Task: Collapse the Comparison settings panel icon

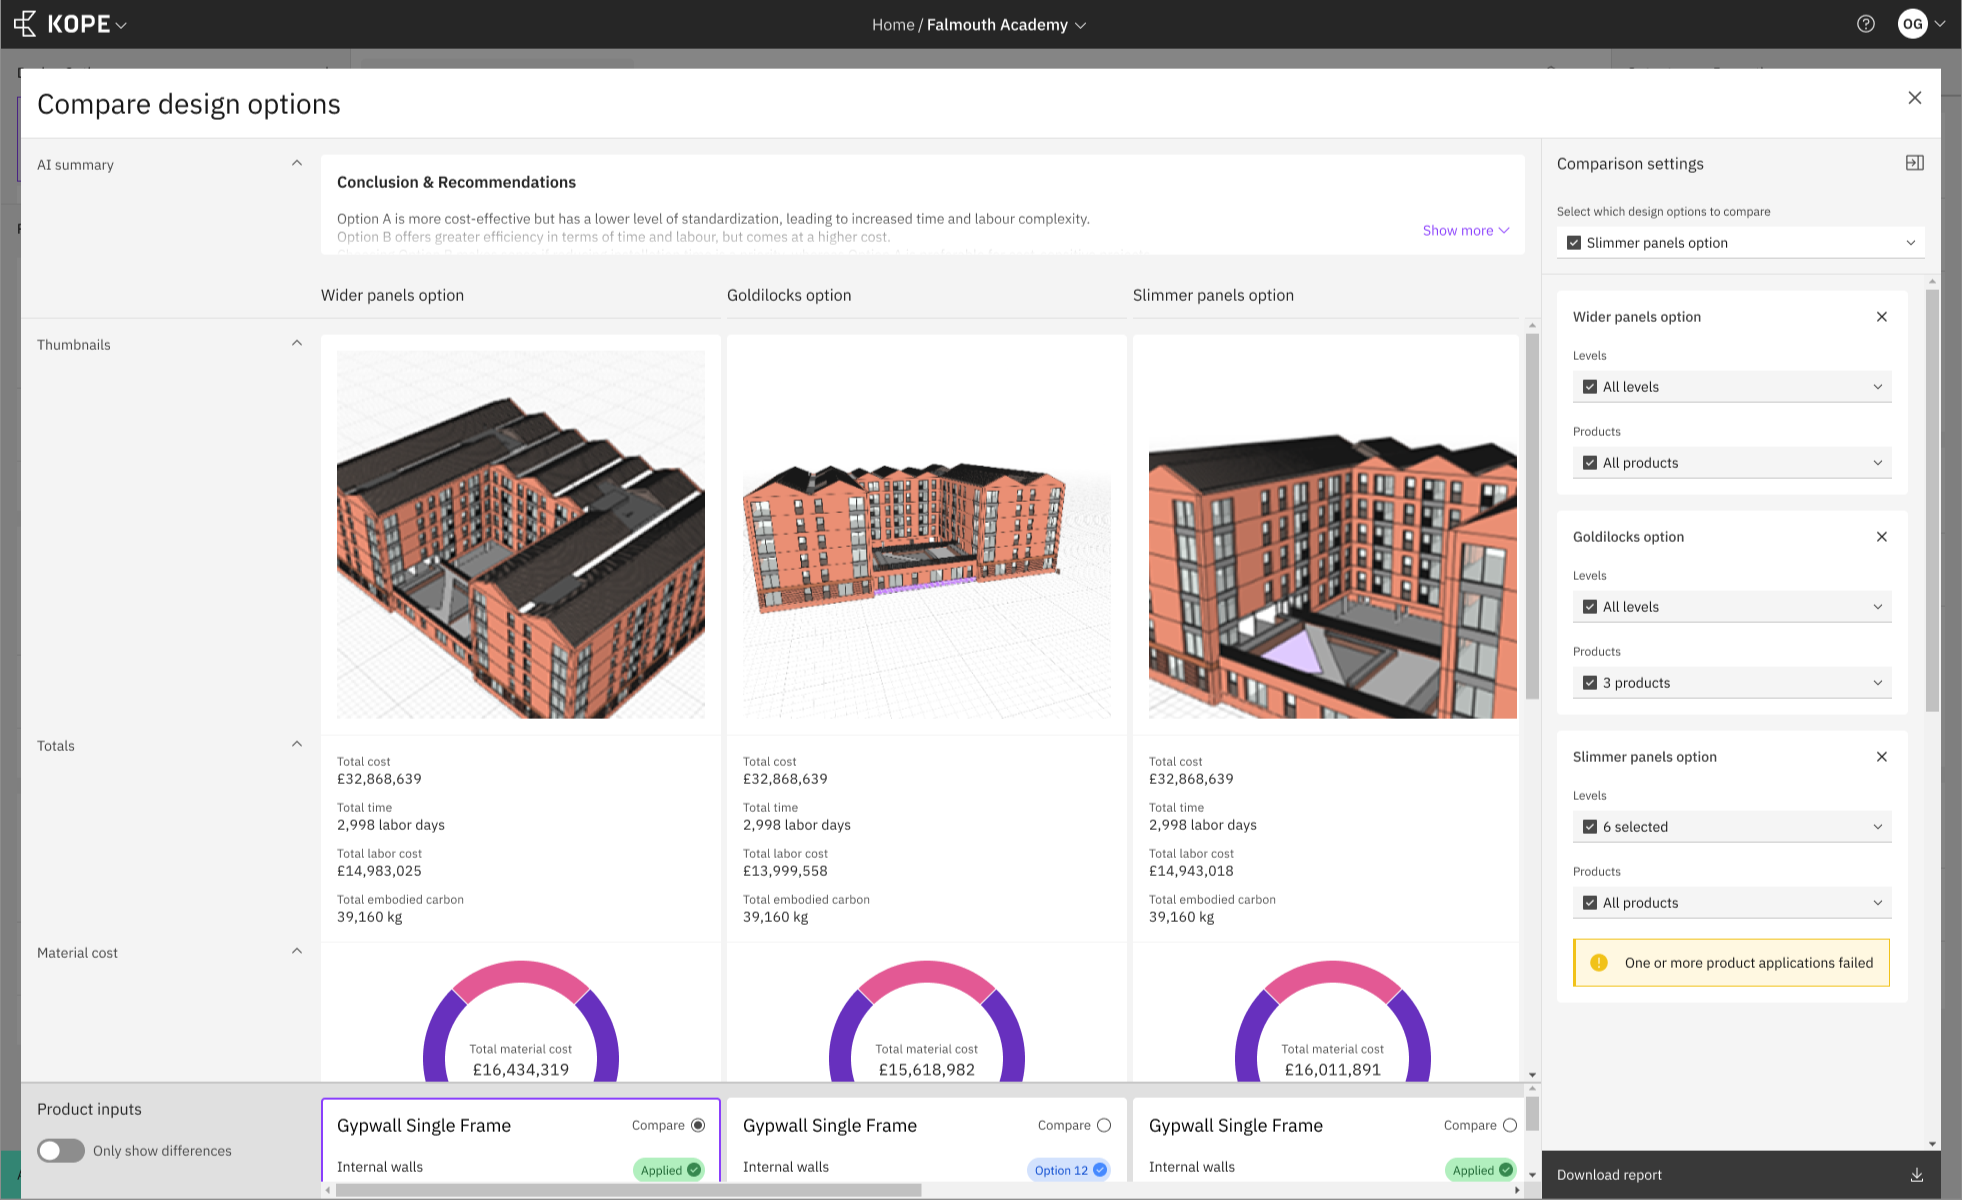Action: (1914, 163)
